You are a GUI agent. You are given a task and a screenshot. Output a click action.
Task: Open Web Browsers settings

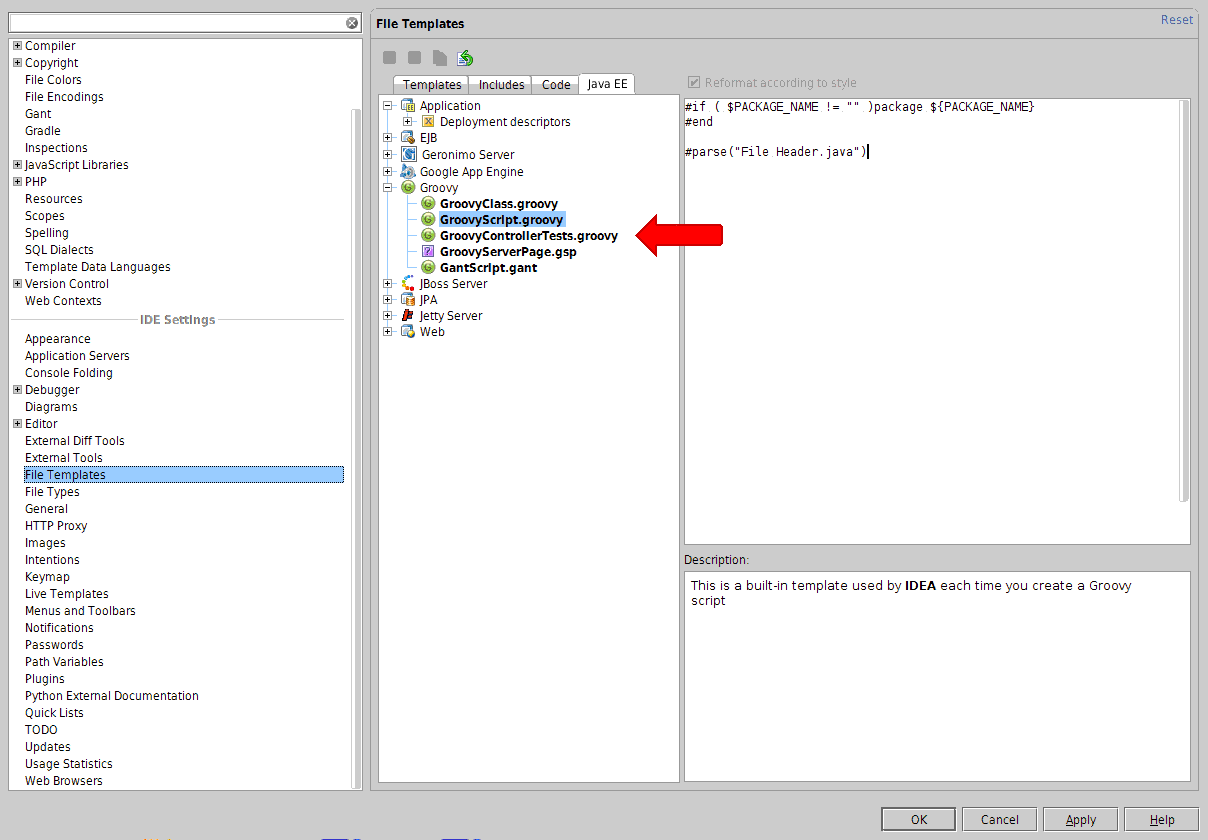point(64,781)
